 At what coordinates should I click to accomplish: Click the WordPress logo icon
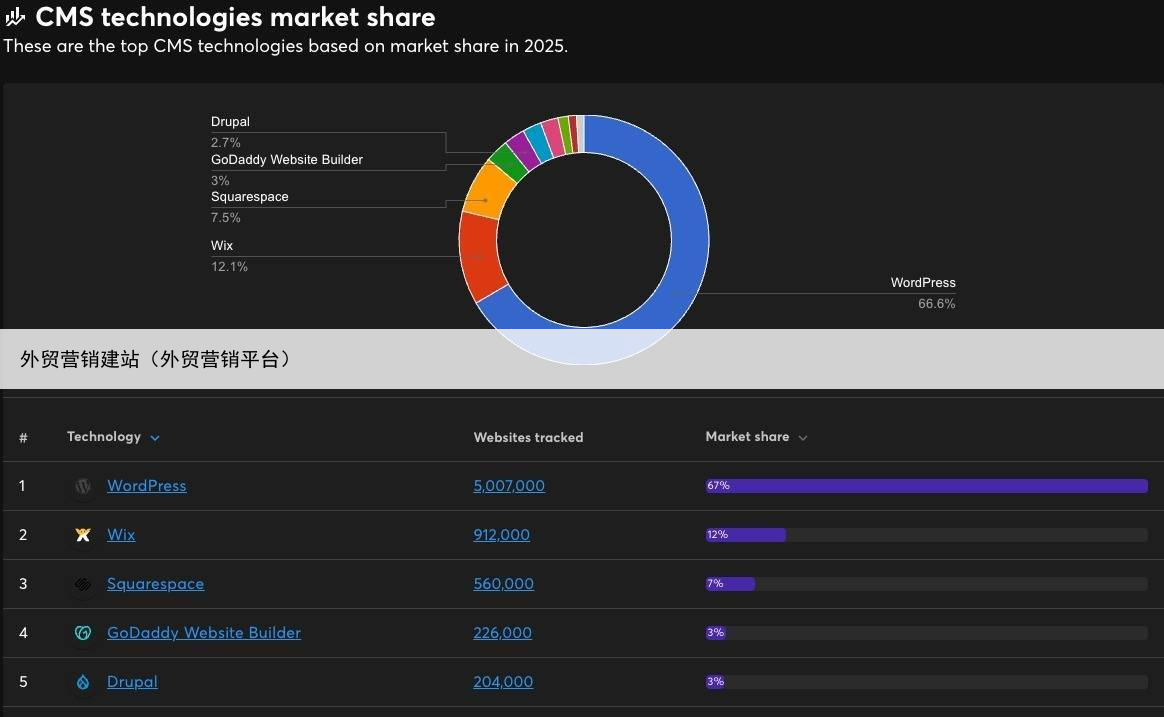84,487
